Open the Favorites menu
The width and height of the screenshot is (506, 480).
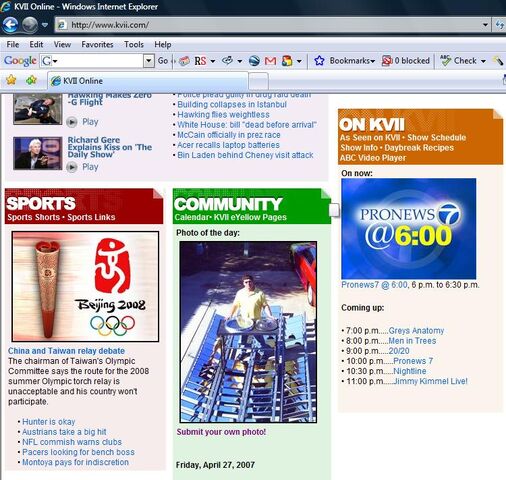click(97, 44)
